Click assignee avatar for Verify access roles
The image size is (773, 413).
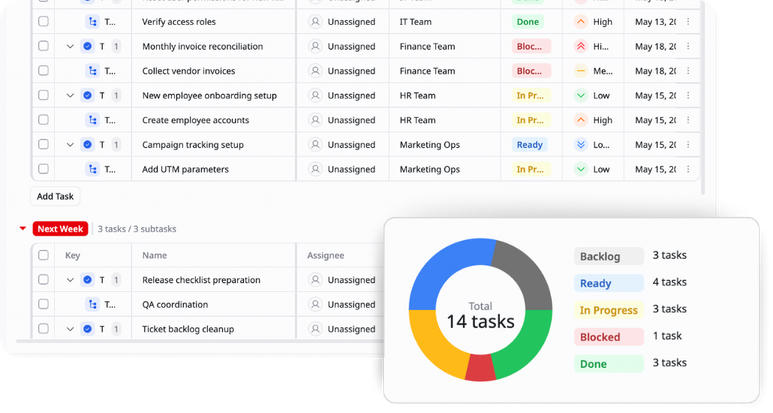click(315, 22)
